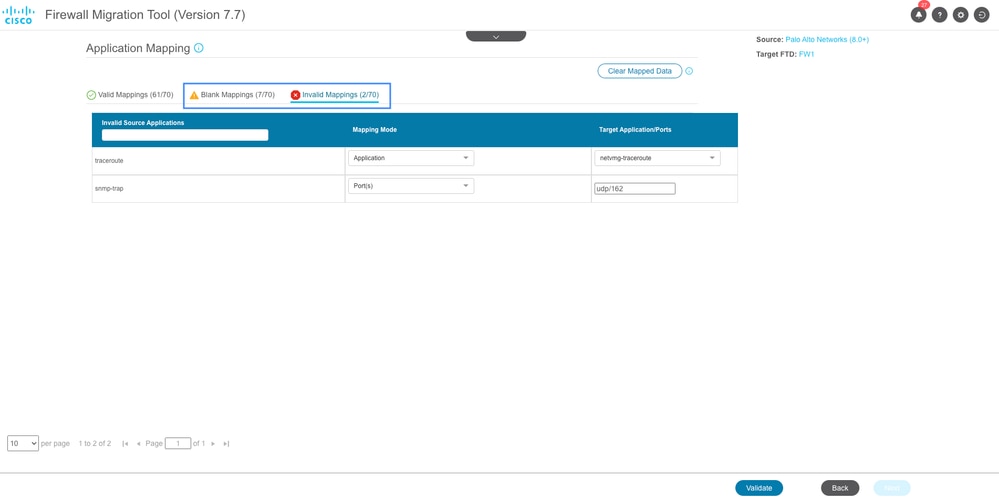This screenshot has width=999, height=499.
Task: Open the notifications bell icon
Action: [x=918, y=15]
